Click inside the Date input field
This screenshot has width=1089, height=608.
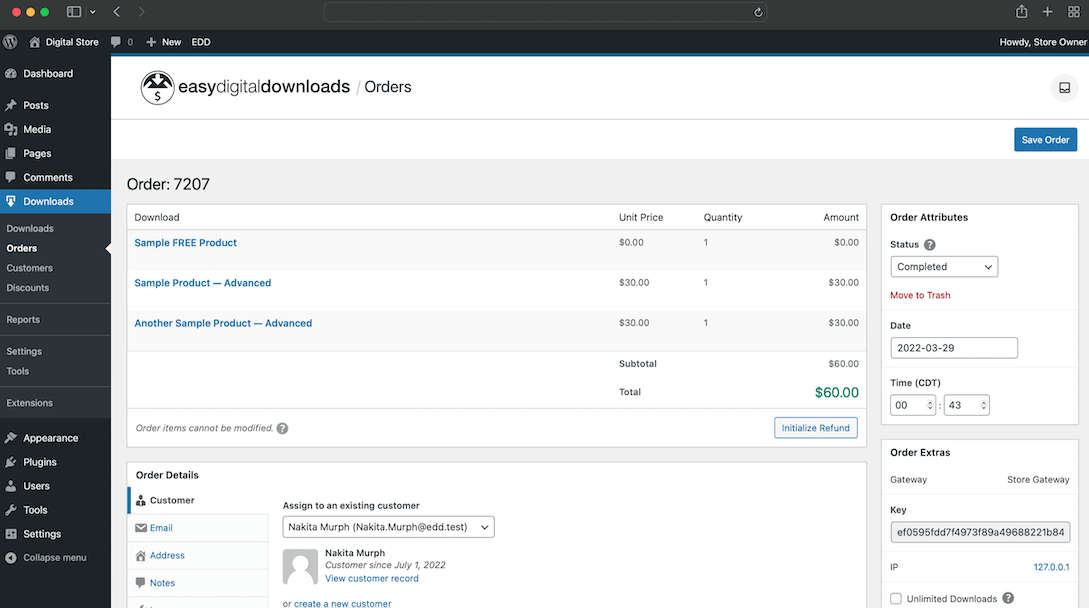click(953, 347)
